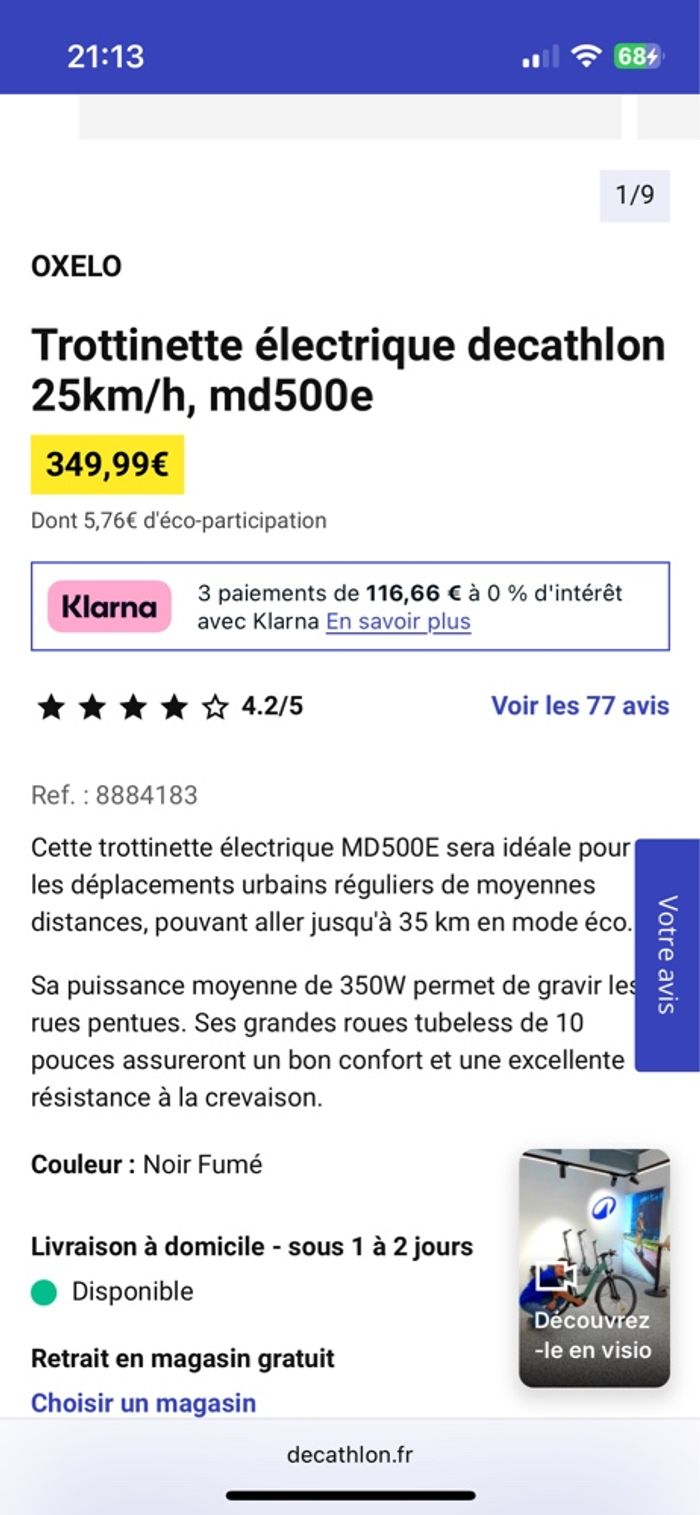700x1515 pixels.
Task: Open Voir les 77 avis
Action: (578, 706)
